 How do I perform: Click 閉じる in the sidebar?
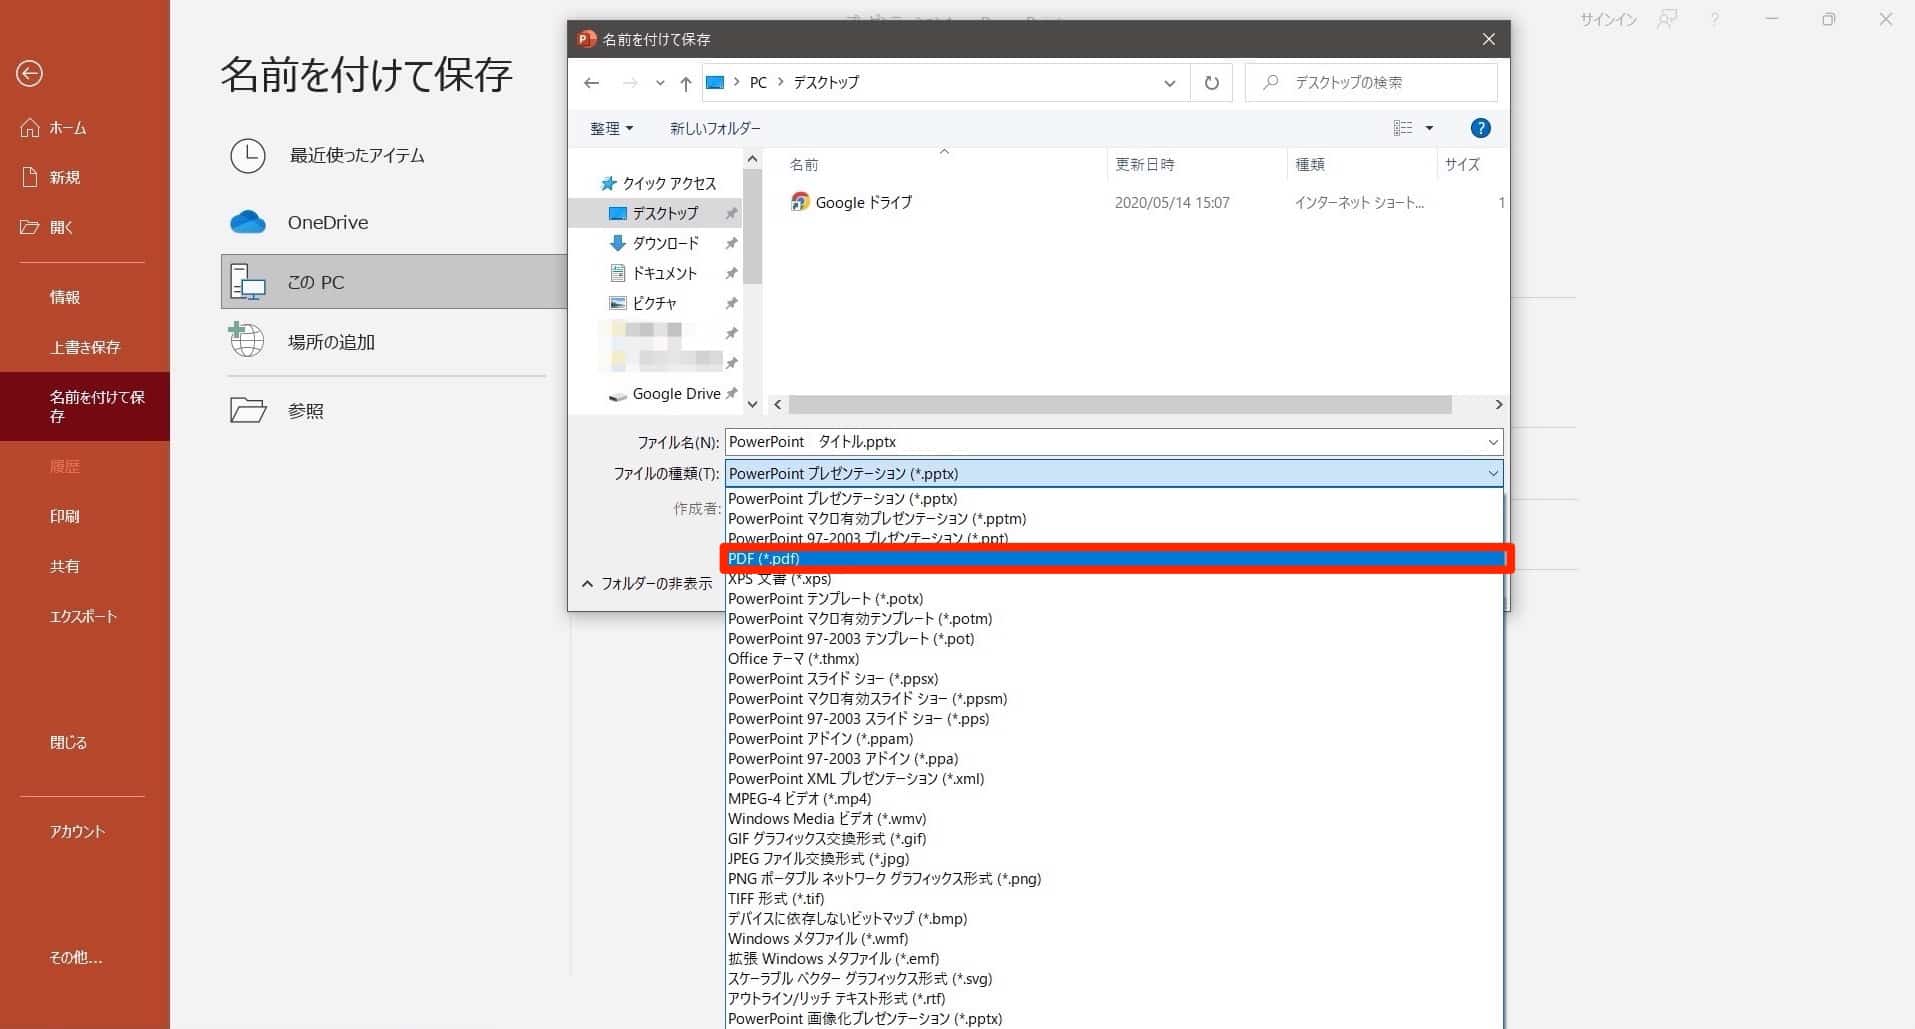68,742
